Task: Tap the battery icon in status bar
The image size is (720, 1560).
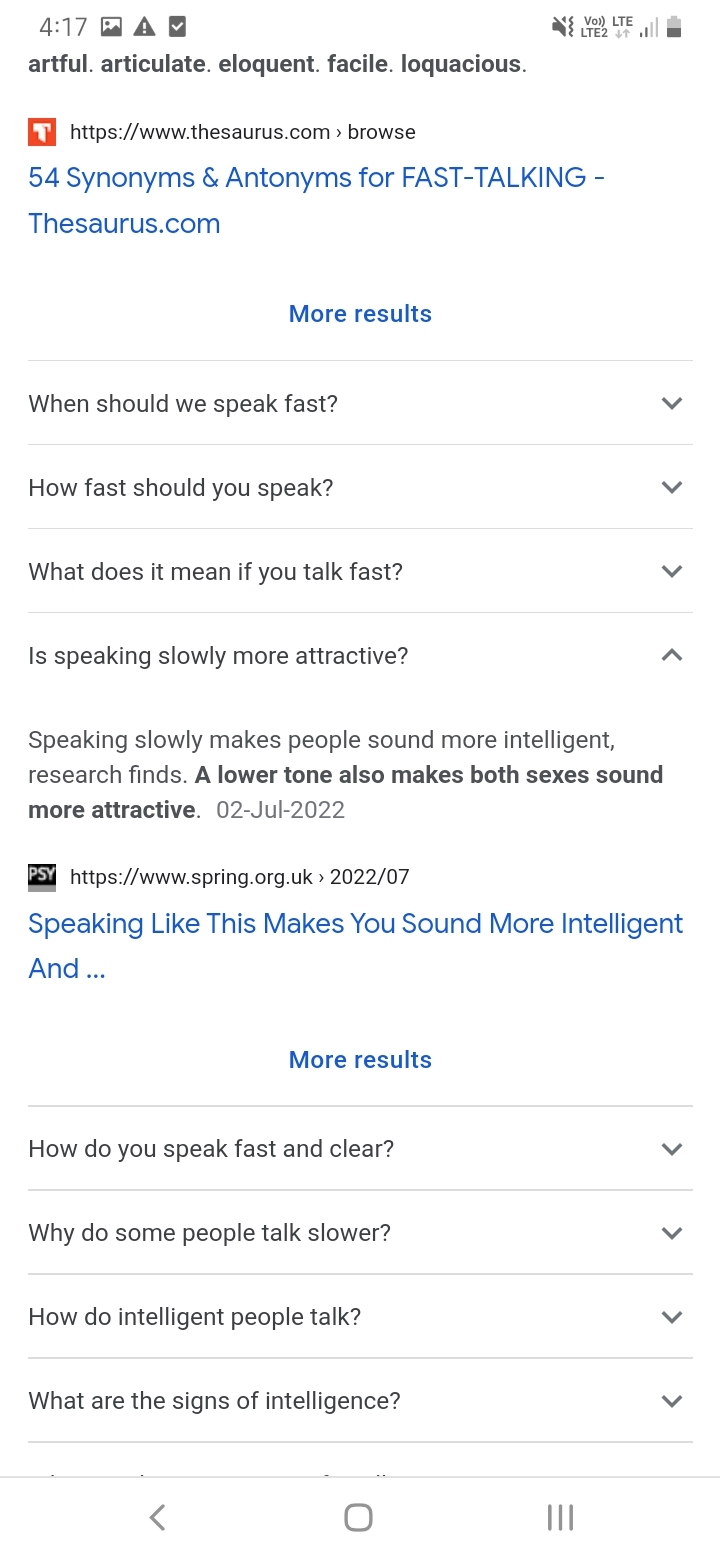Action: click(x=674, y=27)
